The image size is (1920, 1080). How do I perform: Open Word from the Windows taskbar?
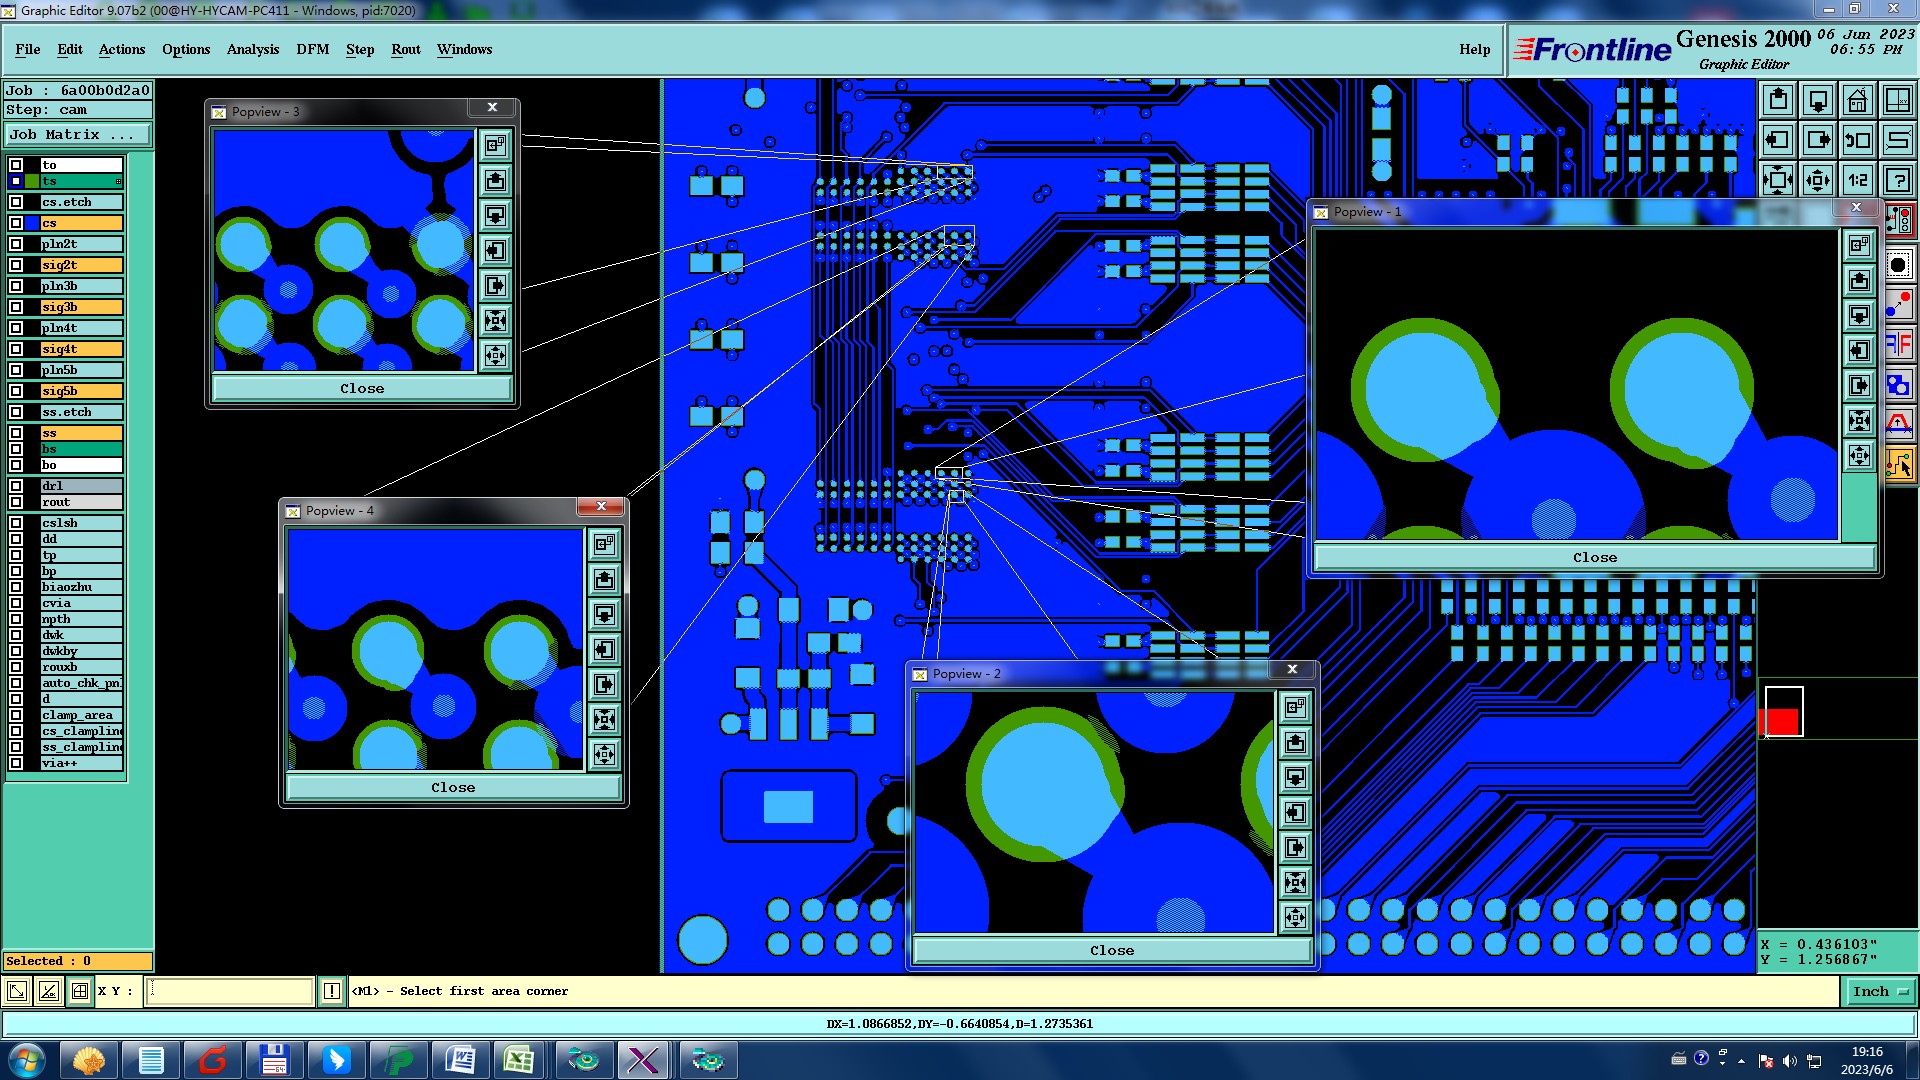point(460,1060)
